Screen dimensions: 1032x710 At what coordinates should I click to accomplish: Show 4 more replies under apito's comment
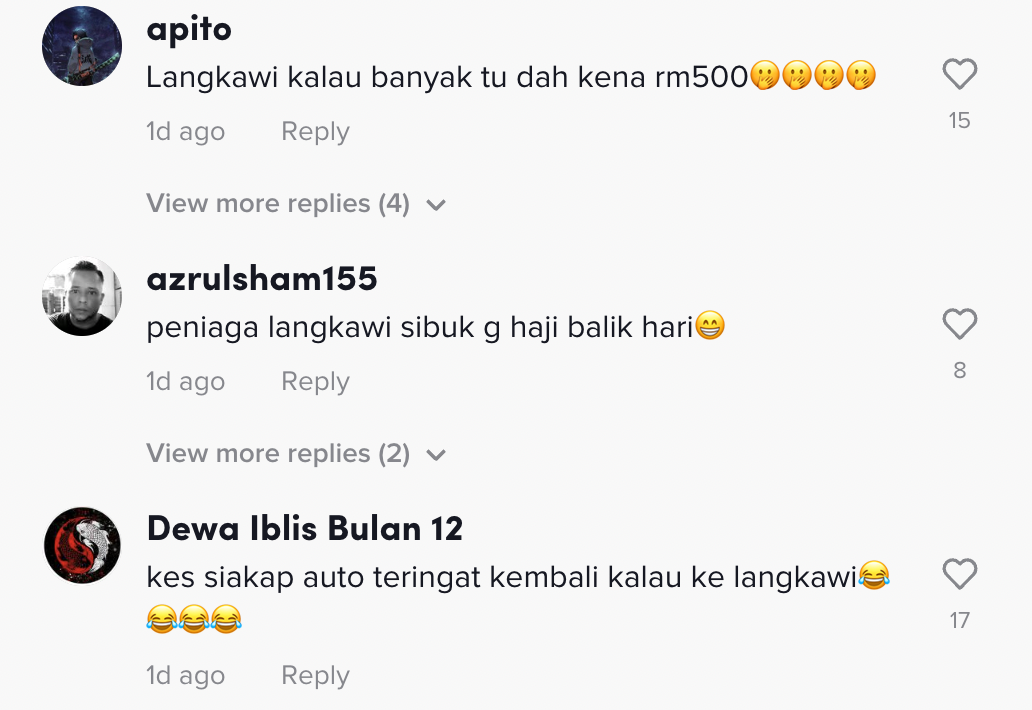click(278, 203)
